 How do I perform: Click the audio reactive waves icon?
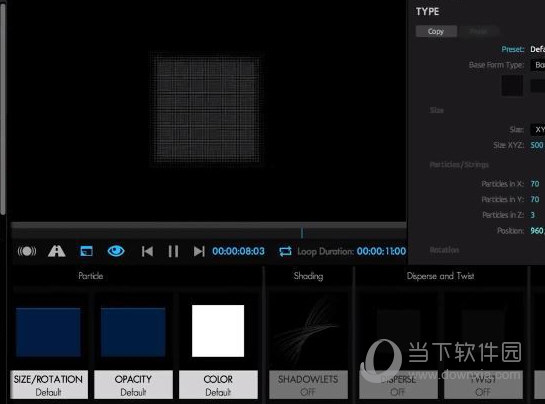point(27,251)
